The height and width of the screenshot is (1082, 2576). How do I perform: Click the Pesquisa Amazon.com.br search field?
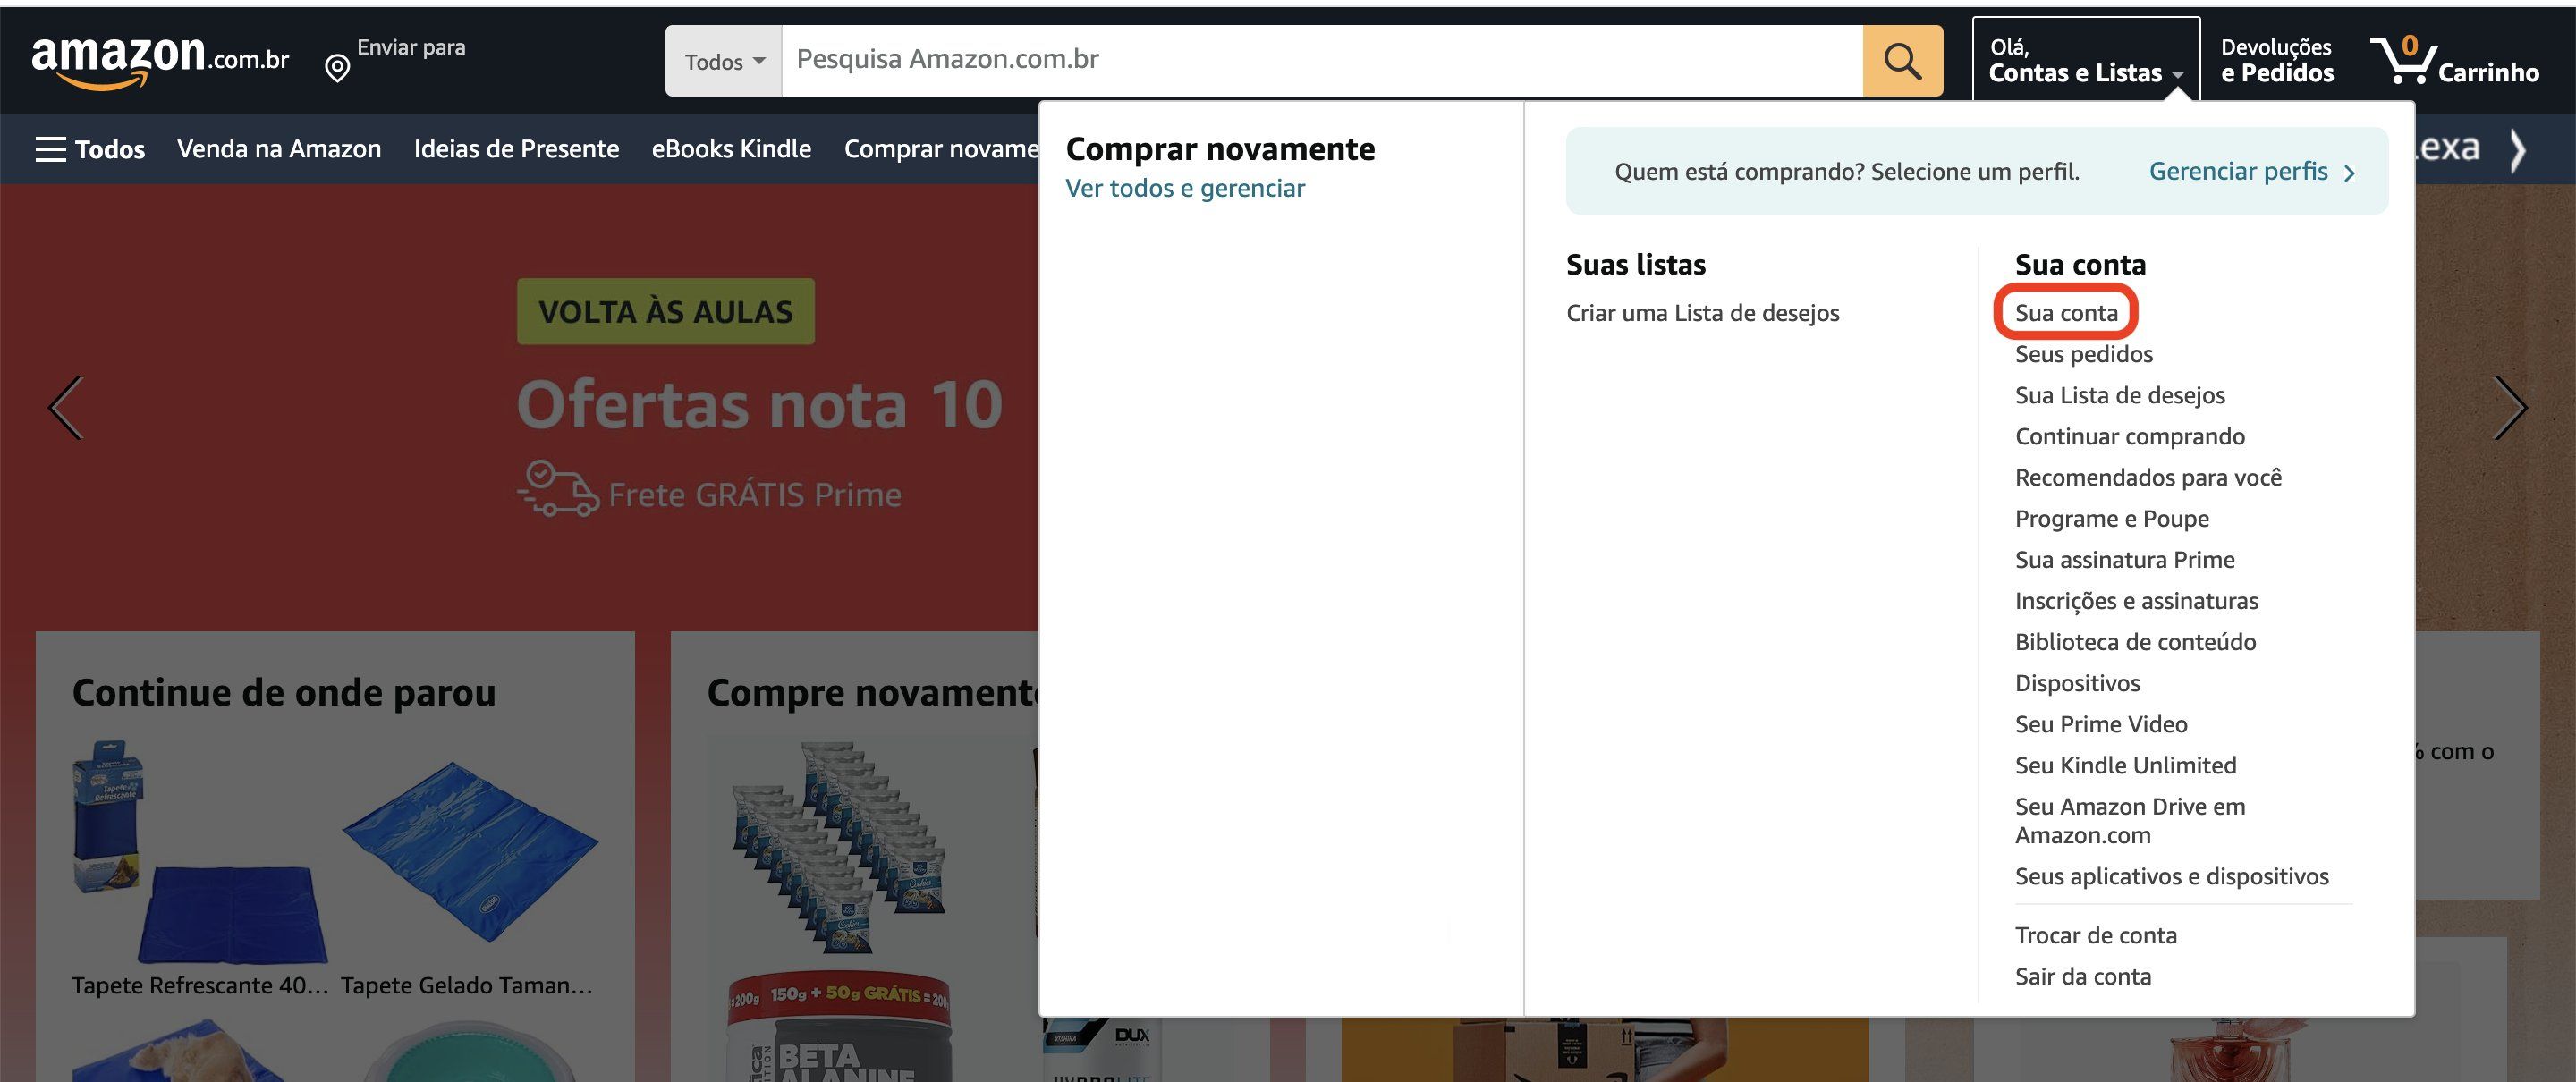coord(1320,60)
